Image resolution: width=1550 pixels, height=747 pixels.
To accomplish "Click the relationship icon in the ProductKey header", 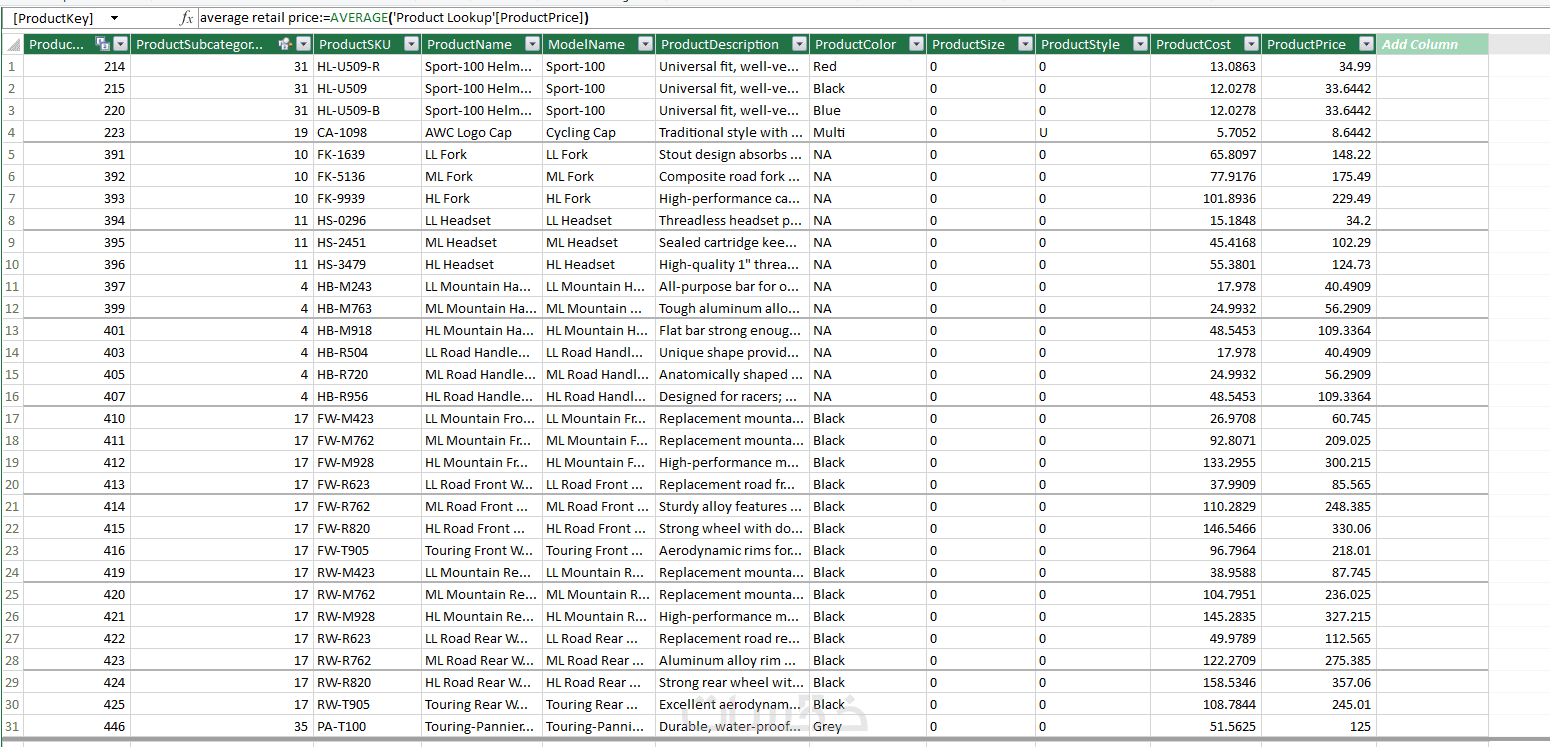I will (x=102, y=44).
